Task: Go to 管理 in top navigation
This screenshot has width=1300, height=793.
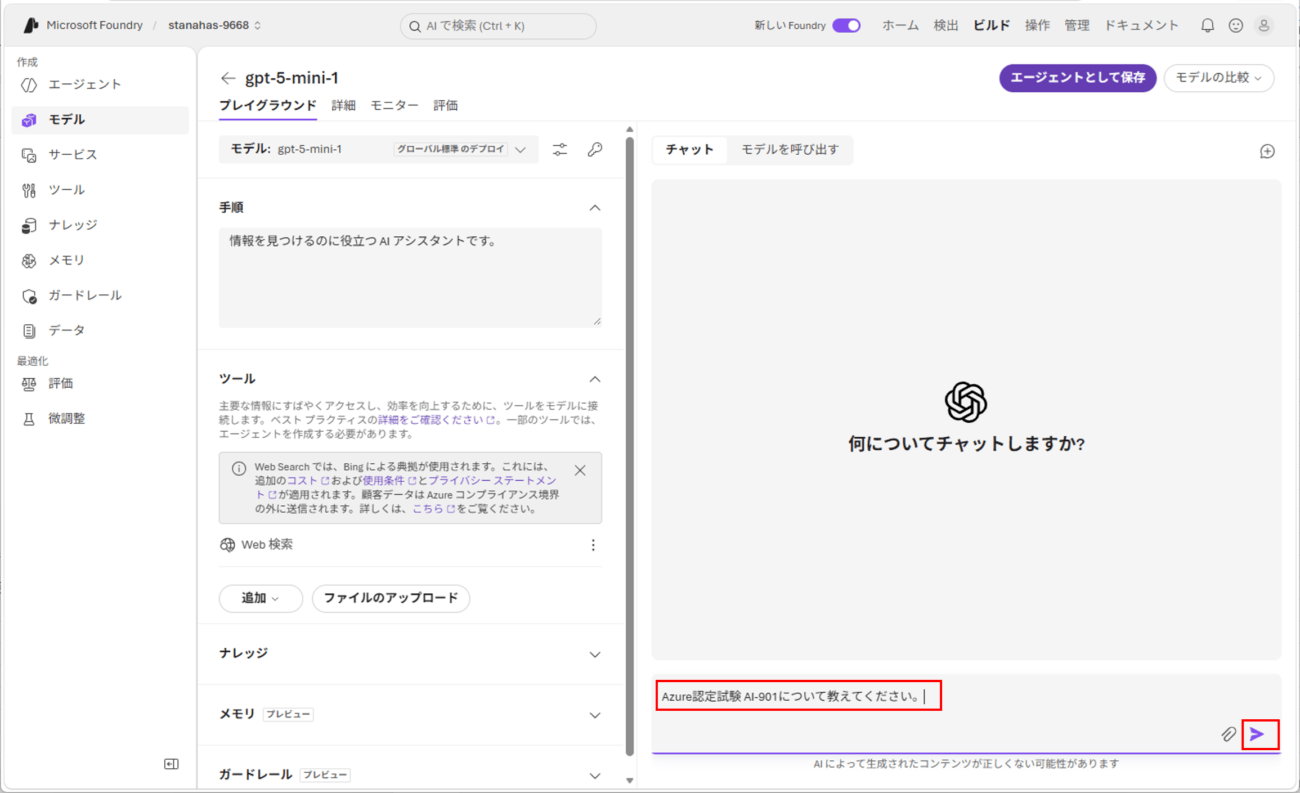Action: (1077, 26)
